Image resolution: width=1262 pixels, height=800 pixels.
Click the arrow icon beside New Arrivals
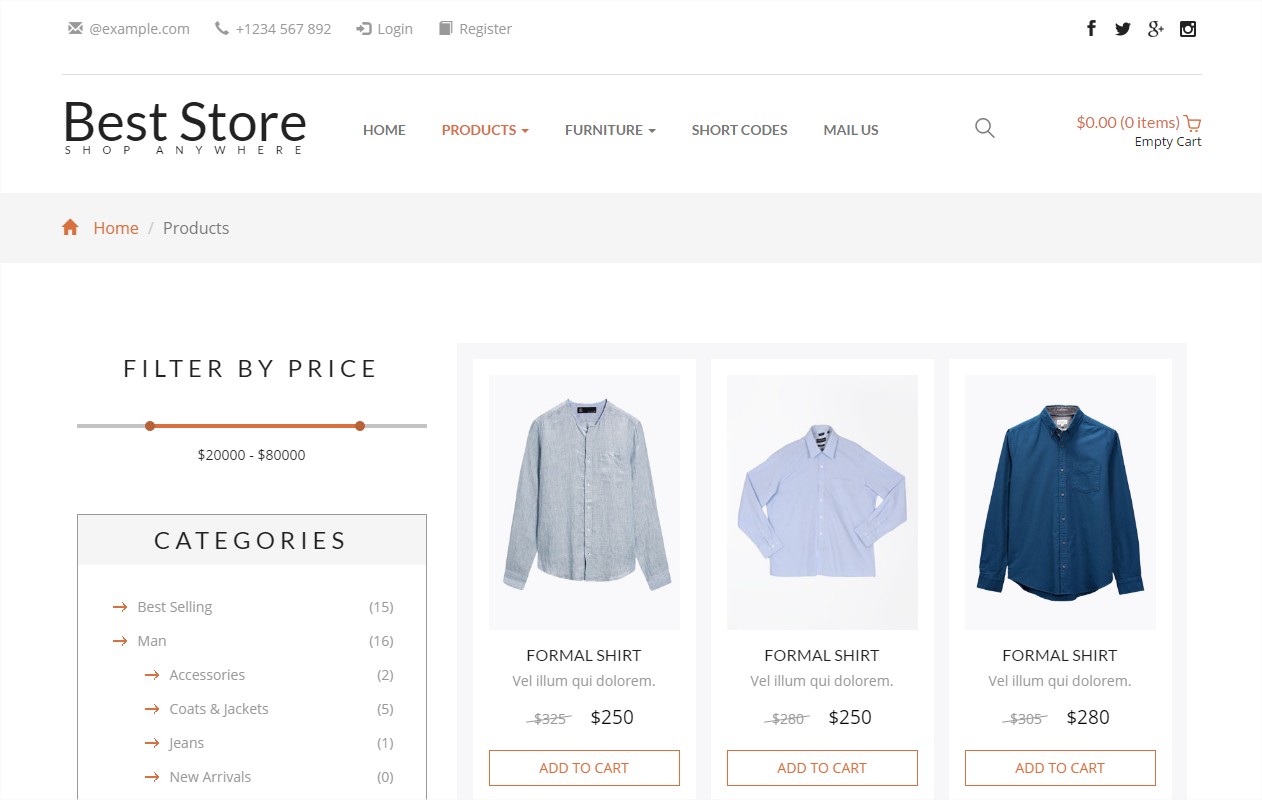[152, 777]
